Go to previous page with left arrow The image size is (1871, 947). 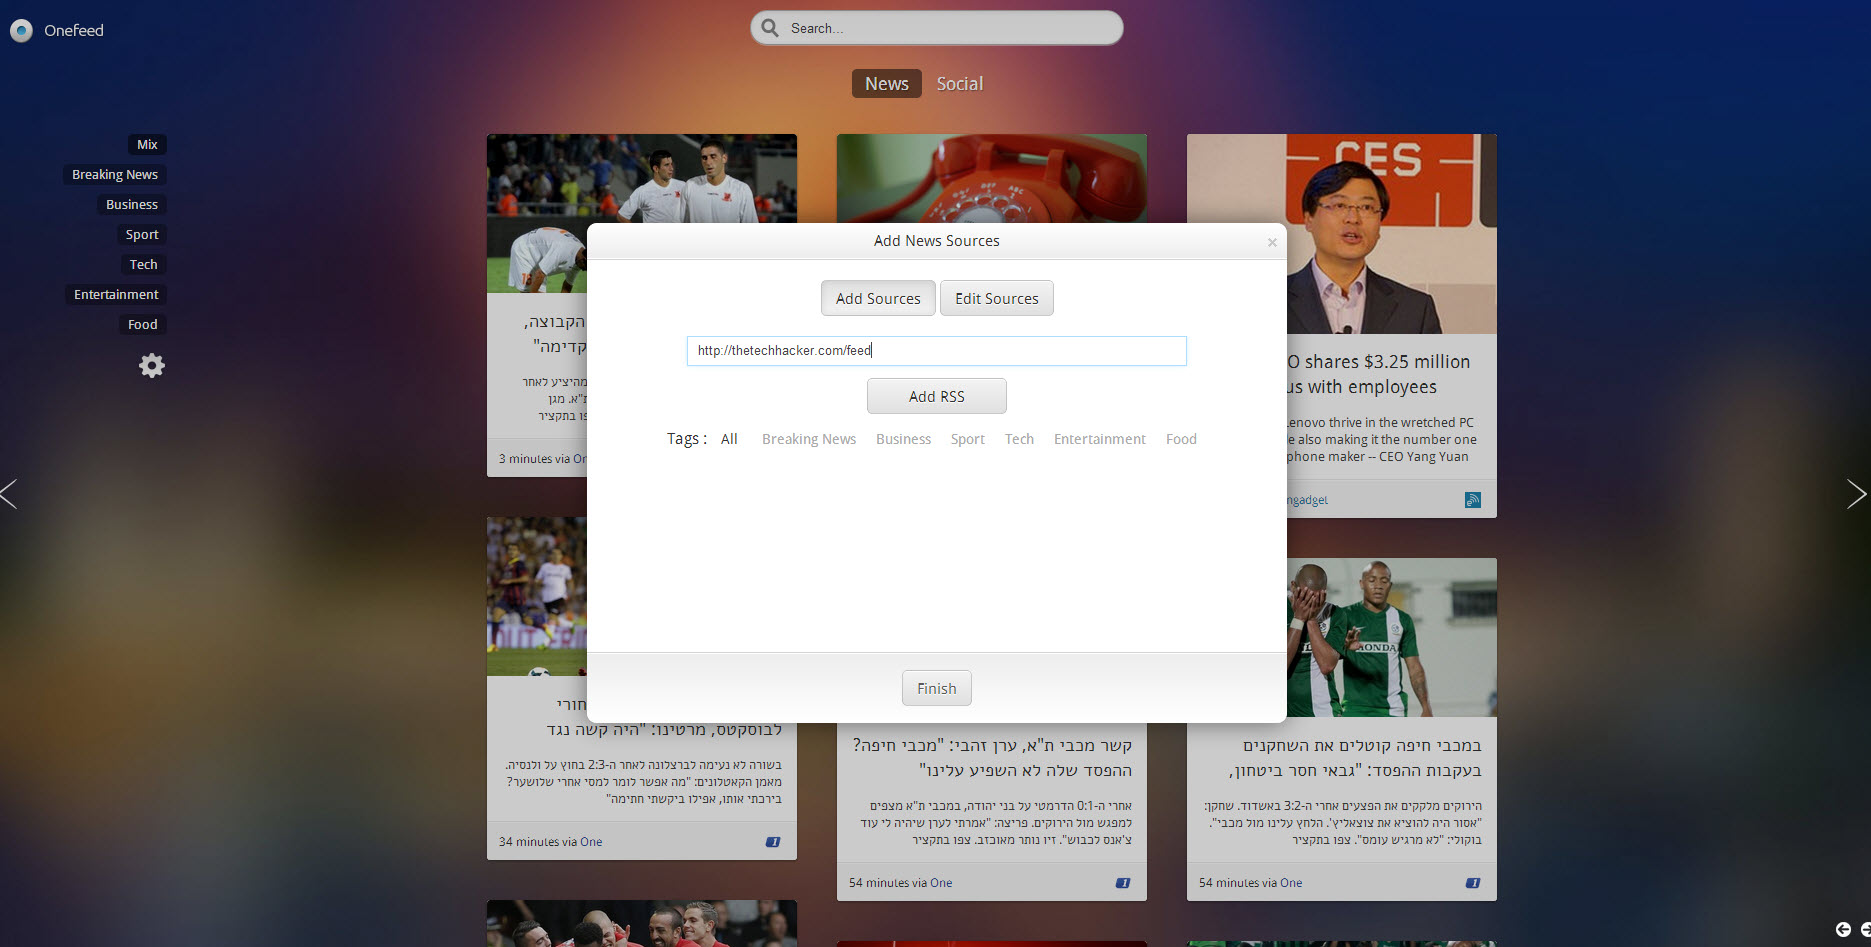click(9, 494)
